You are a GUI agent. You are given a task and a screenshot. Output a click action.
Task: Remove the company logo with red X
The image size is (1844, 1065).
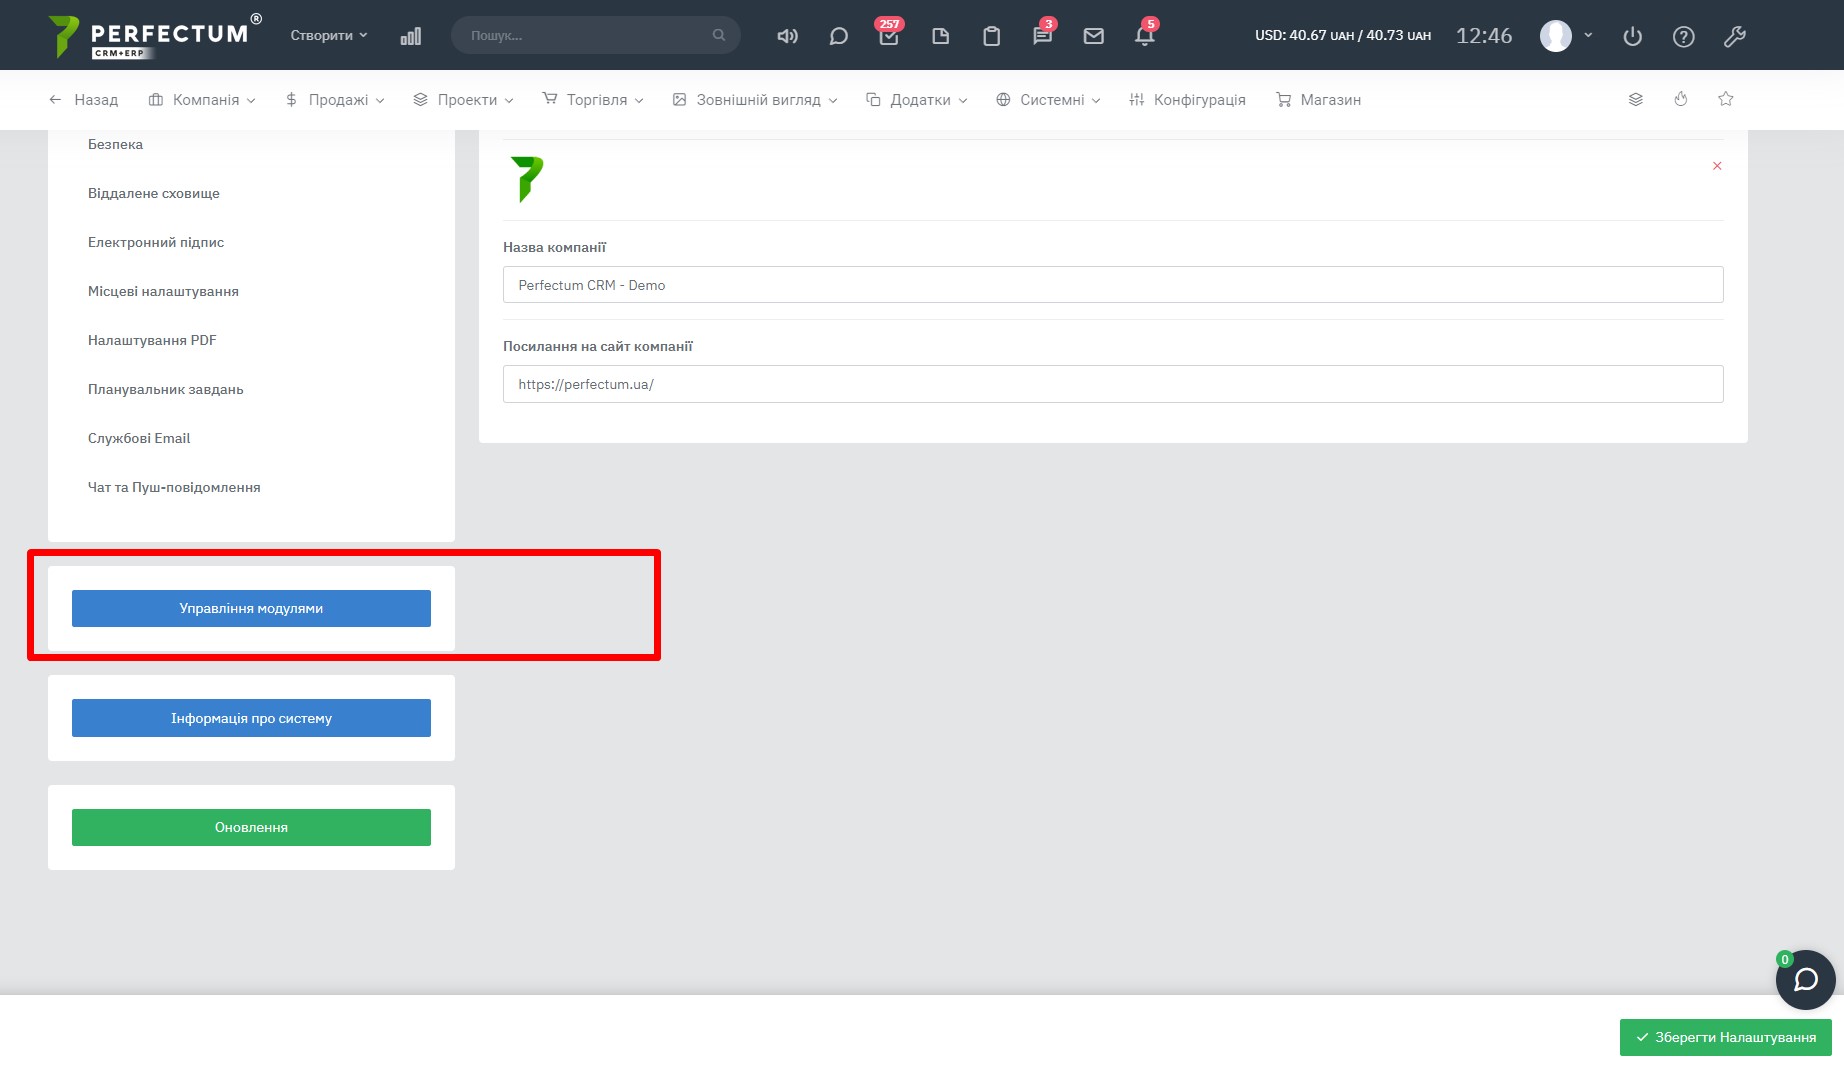click(x=1717, y=166)
